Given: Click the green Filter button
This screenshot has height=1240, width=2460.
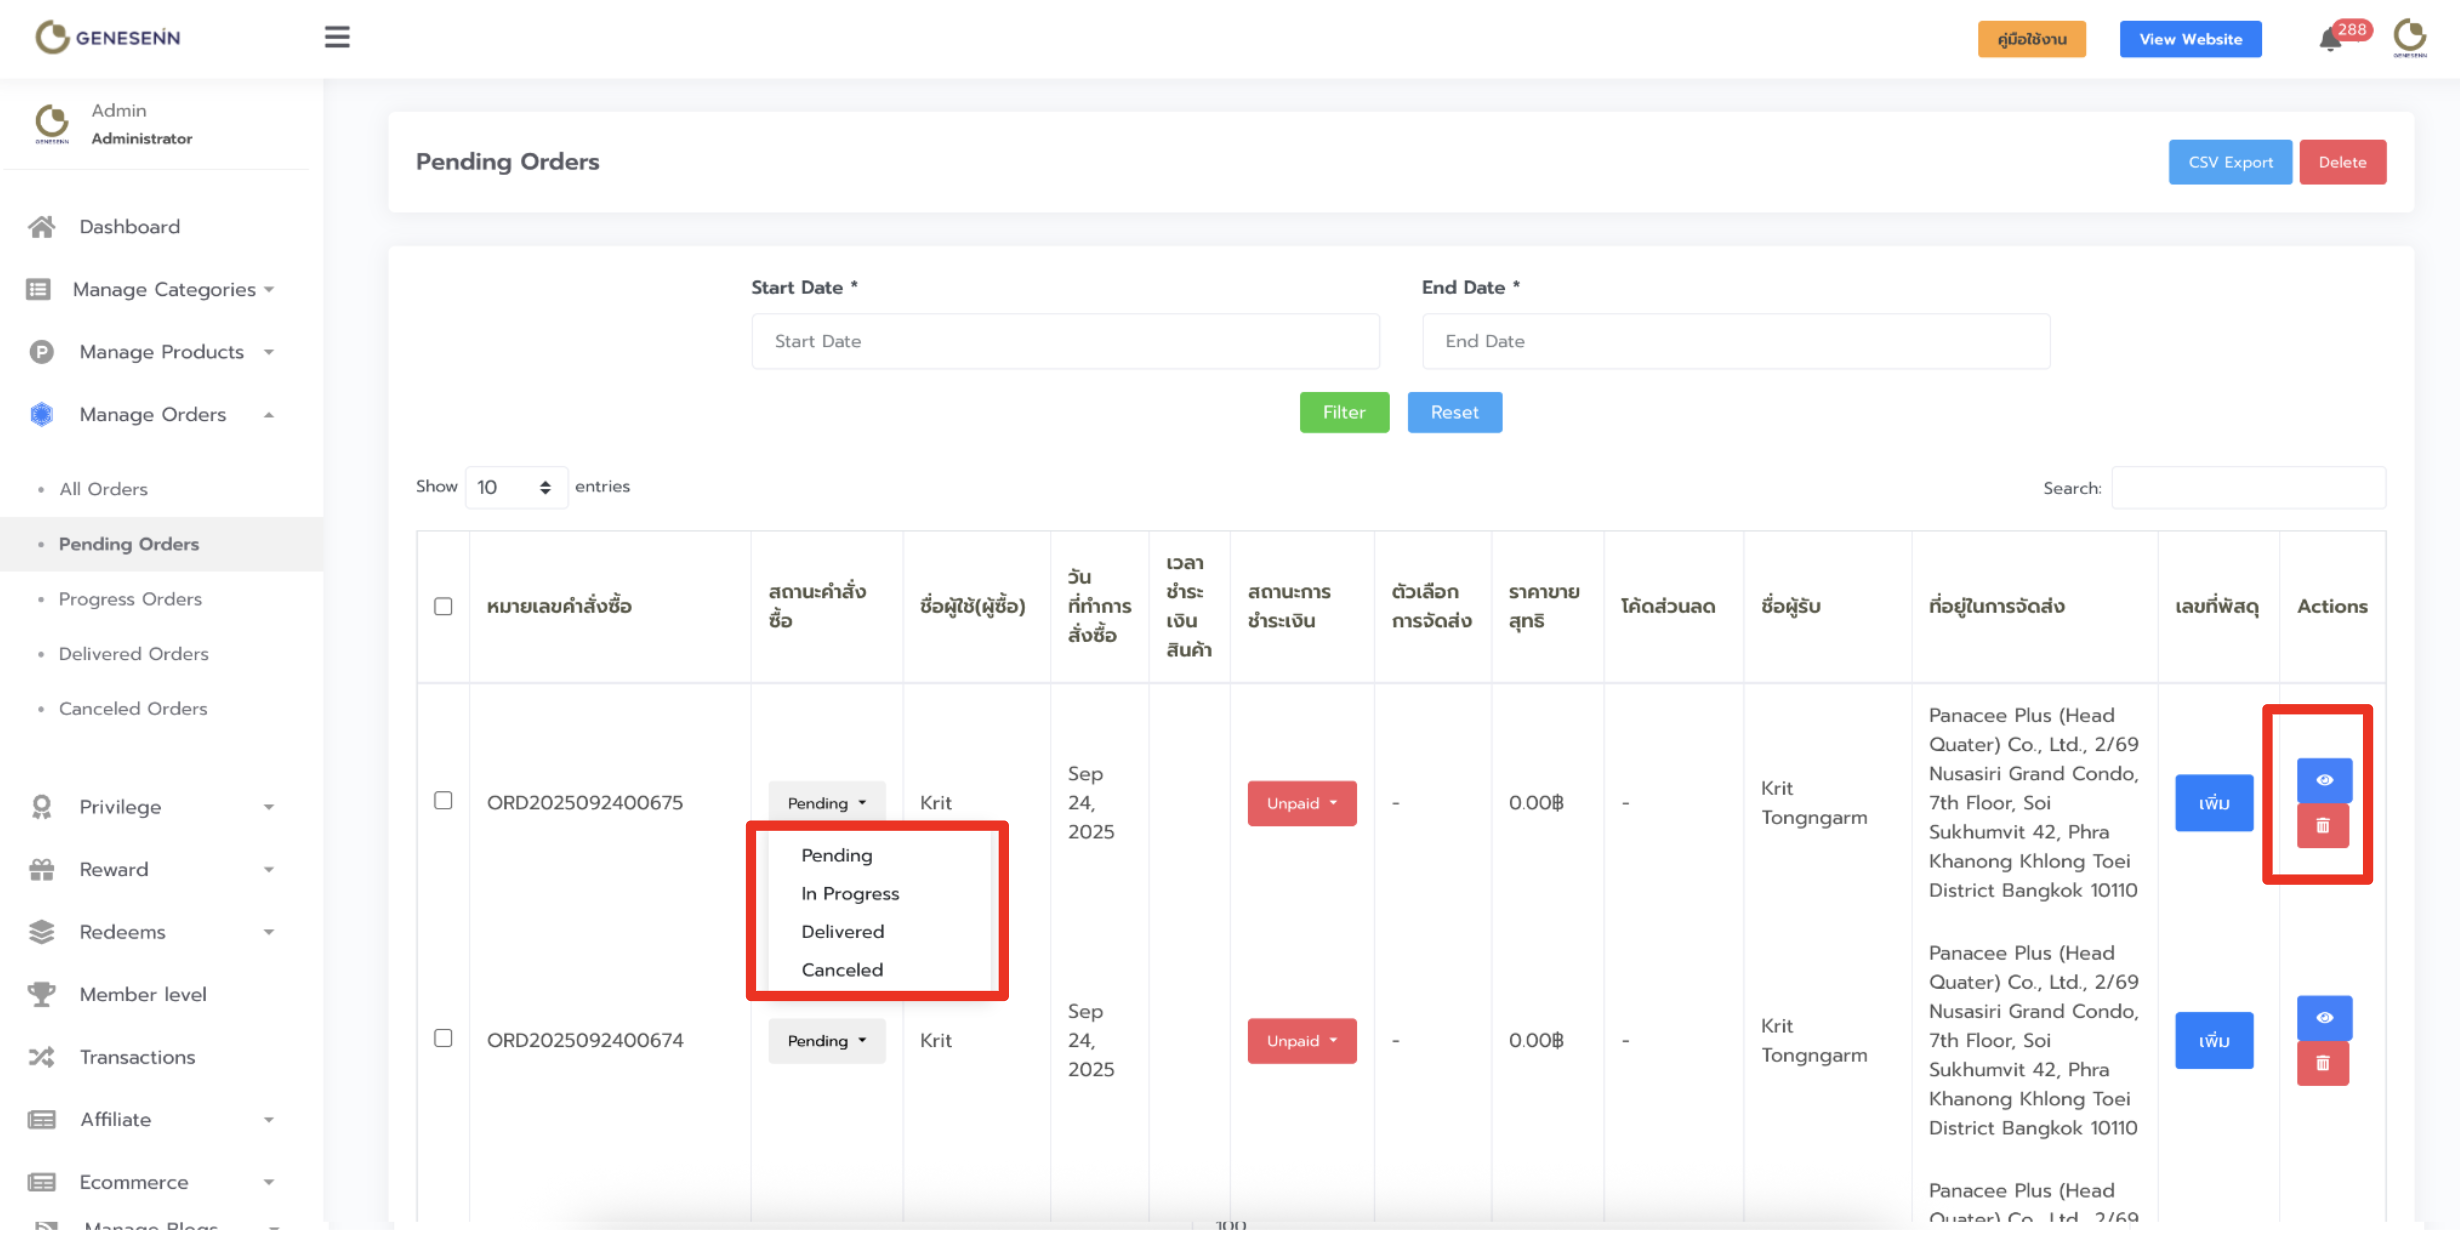Looking at the screenshot, I should (x=1343, y=412).
